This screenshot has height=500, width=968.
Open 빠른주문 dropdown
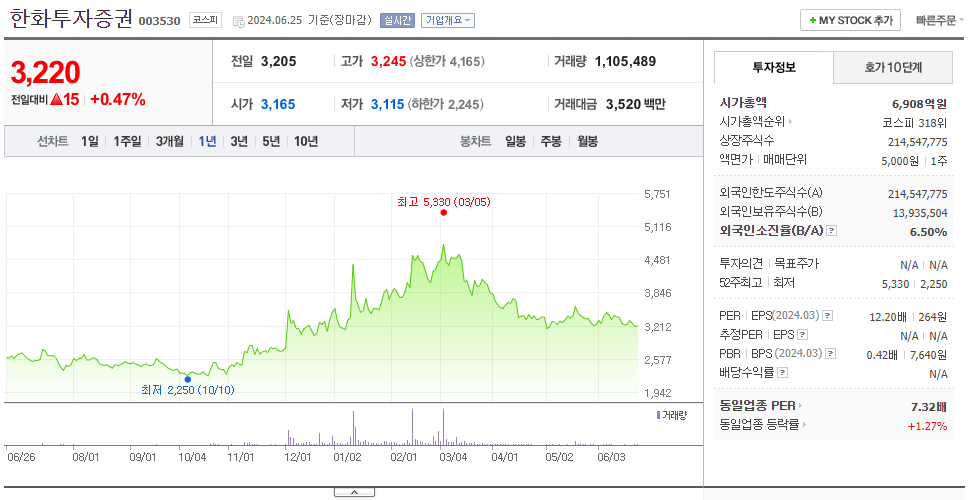point(940,20)
